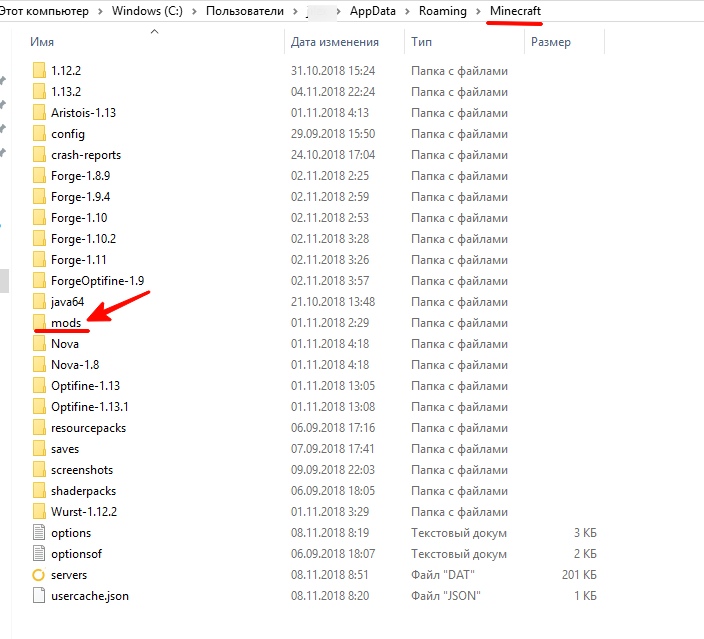704x639 pixels.
Task: Select the mods folder icon
Action: click(39, 322)
